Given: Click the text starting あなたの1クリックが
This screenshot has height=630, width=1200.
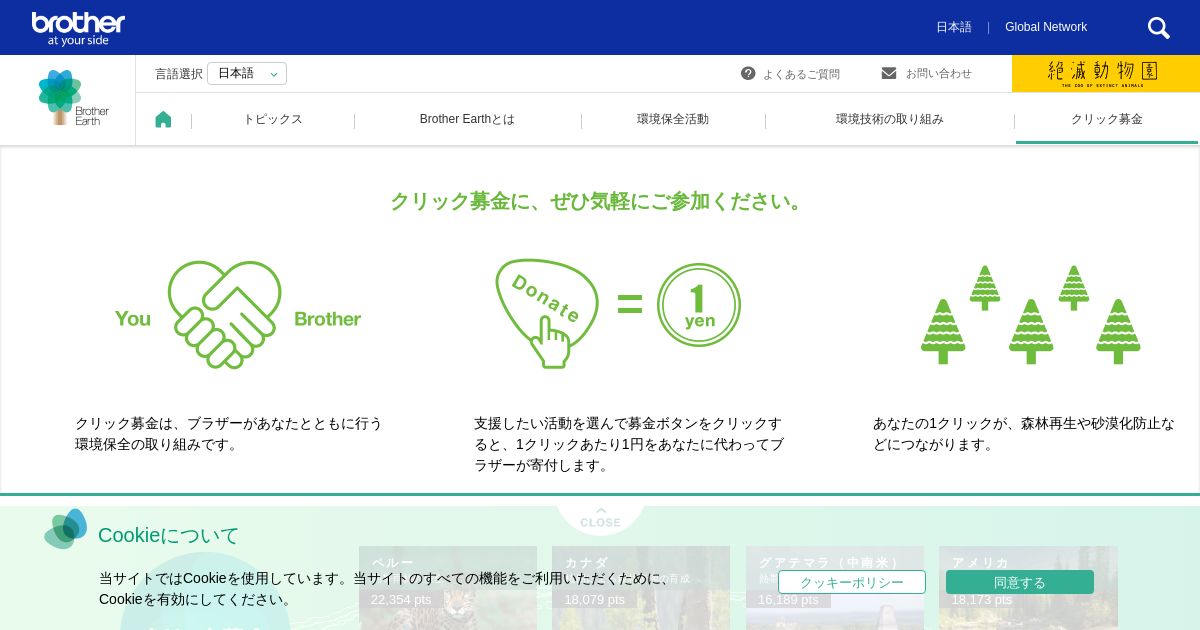Looking at the screenshot, I should tap(1024, 434).
